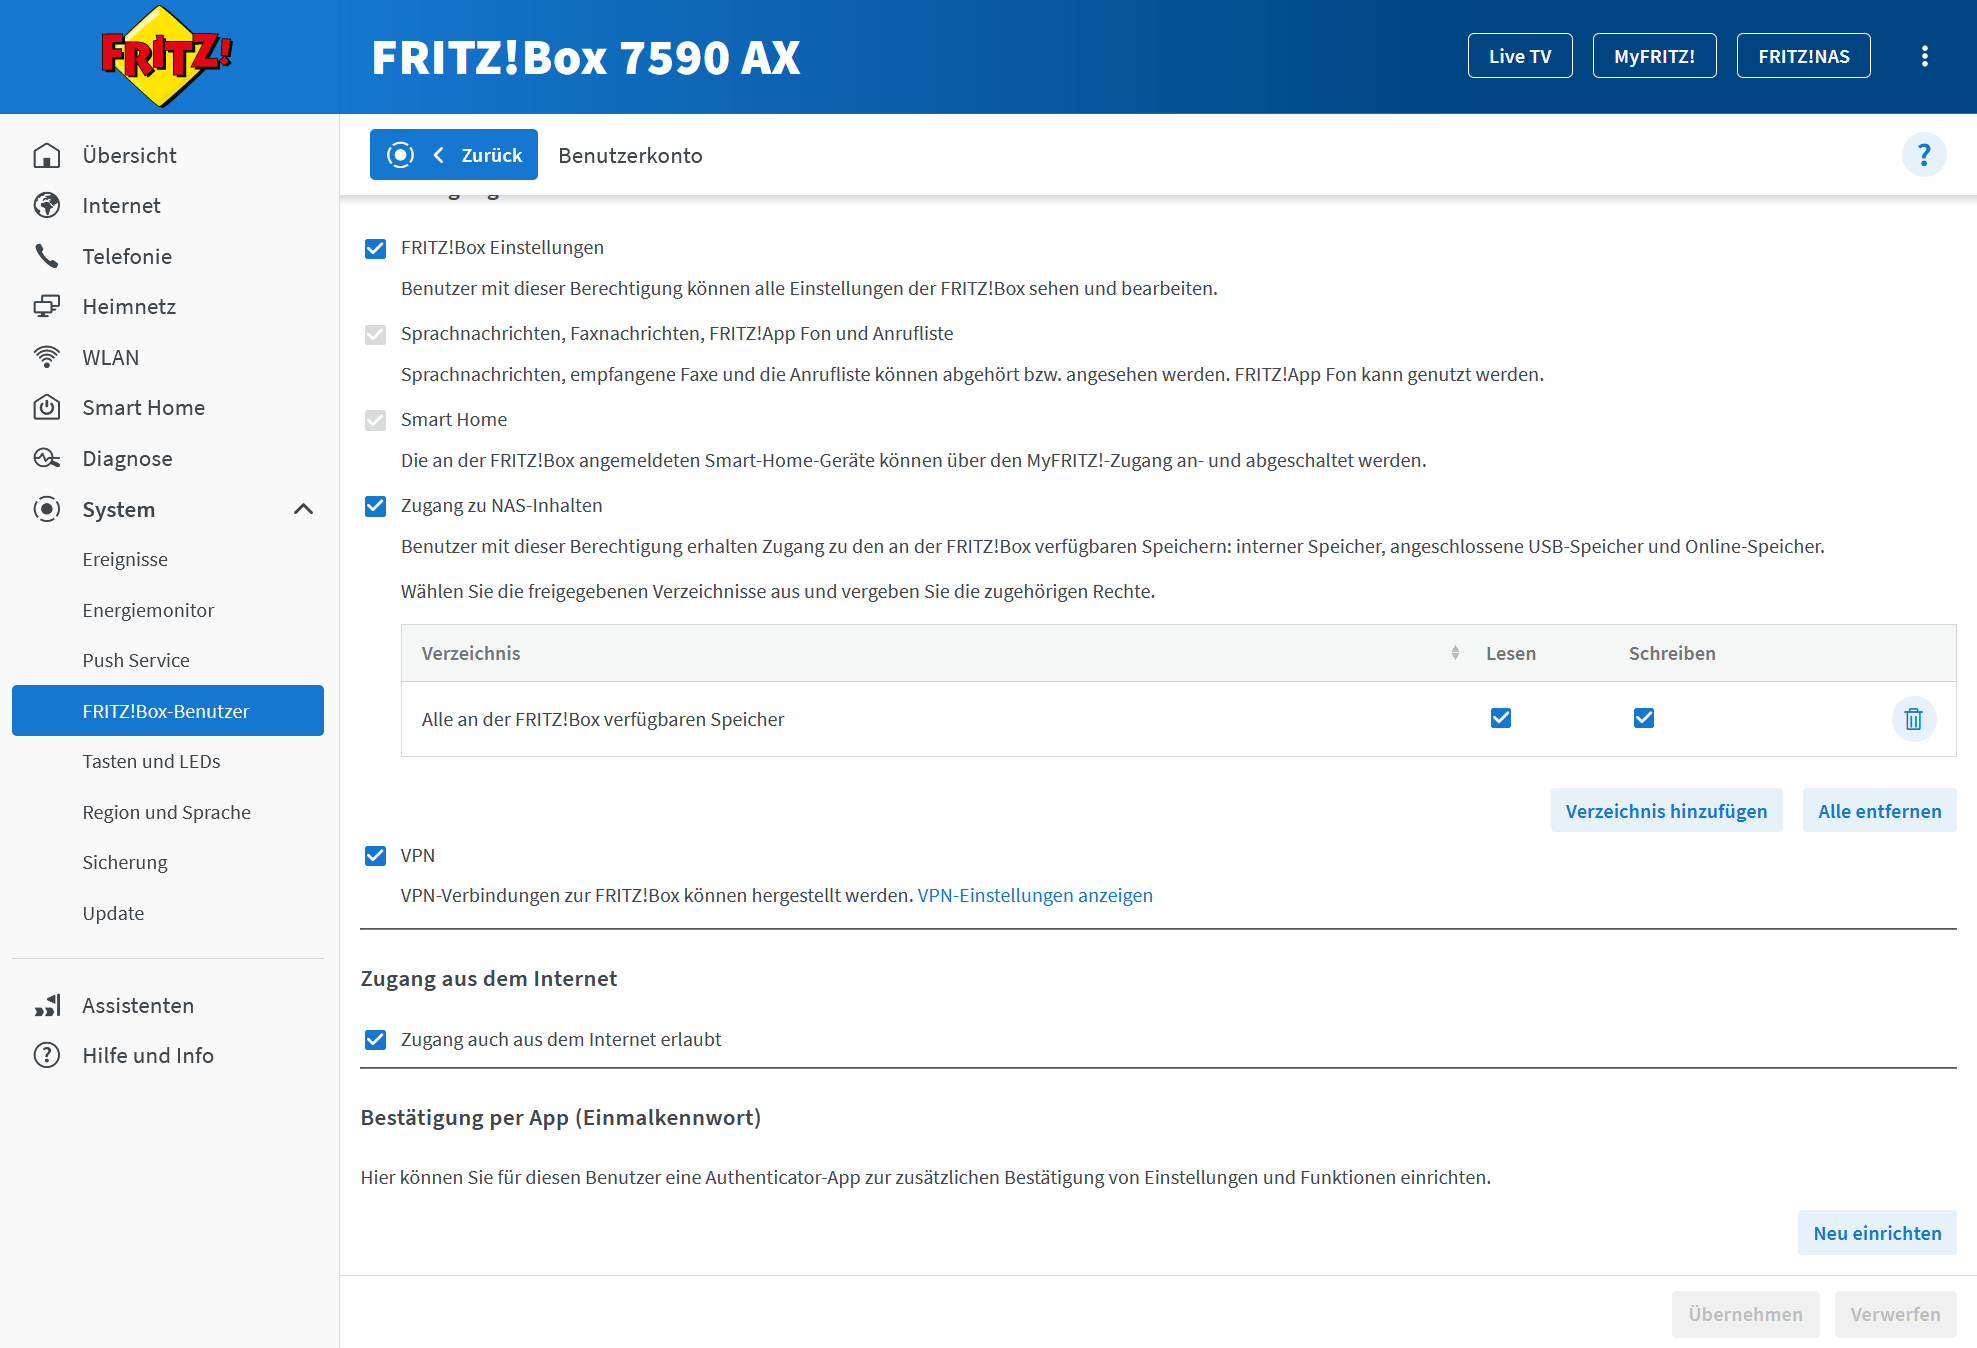Click the Verzeichnis hinzufügen button
The image size is (1977, 1348).
pyautogui.click(x=1666, y=811)
